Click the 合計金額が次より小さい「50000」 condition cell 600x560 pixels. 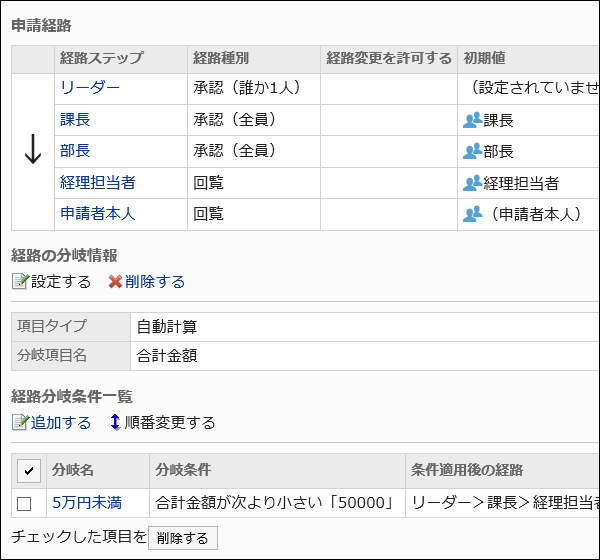pyautogui.click(x=277, y=503)
